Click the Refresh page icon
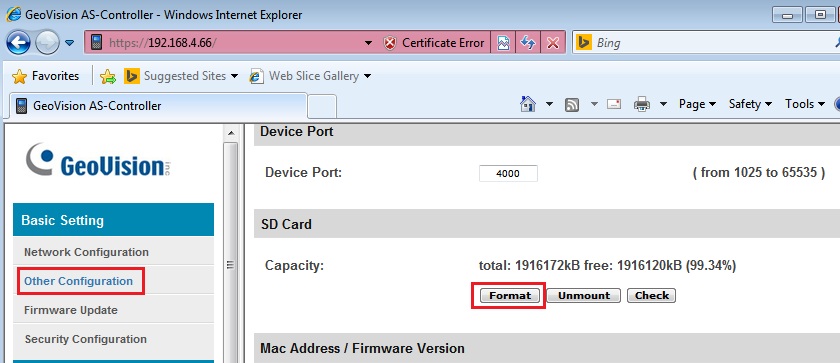Screen dimensions: 840x363 [x=528, y=43]
